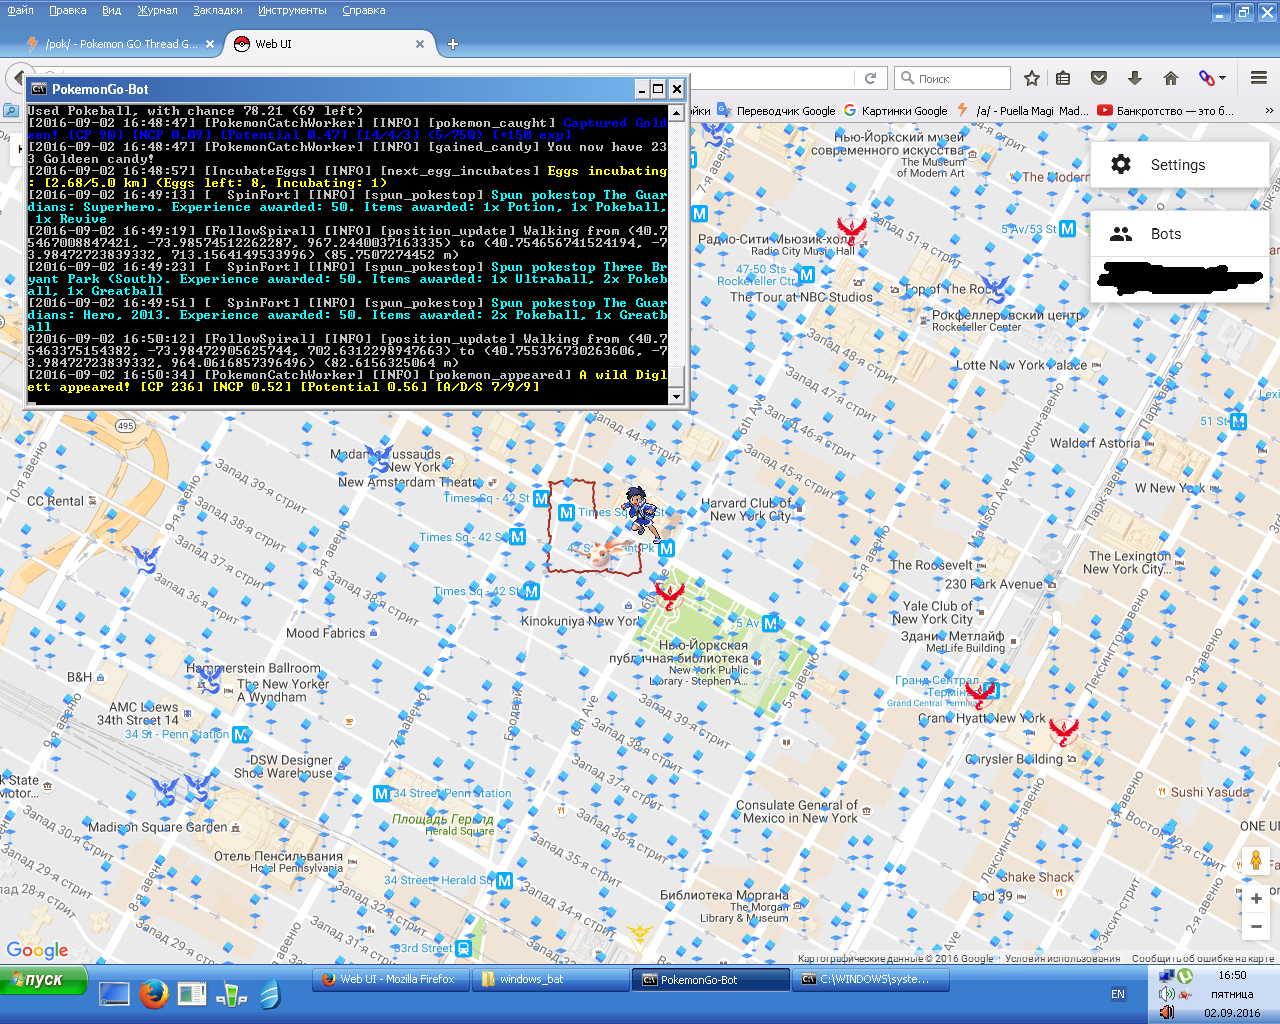Open Условия использования link on the map

pyautogui.click(x=1062, y=958)
